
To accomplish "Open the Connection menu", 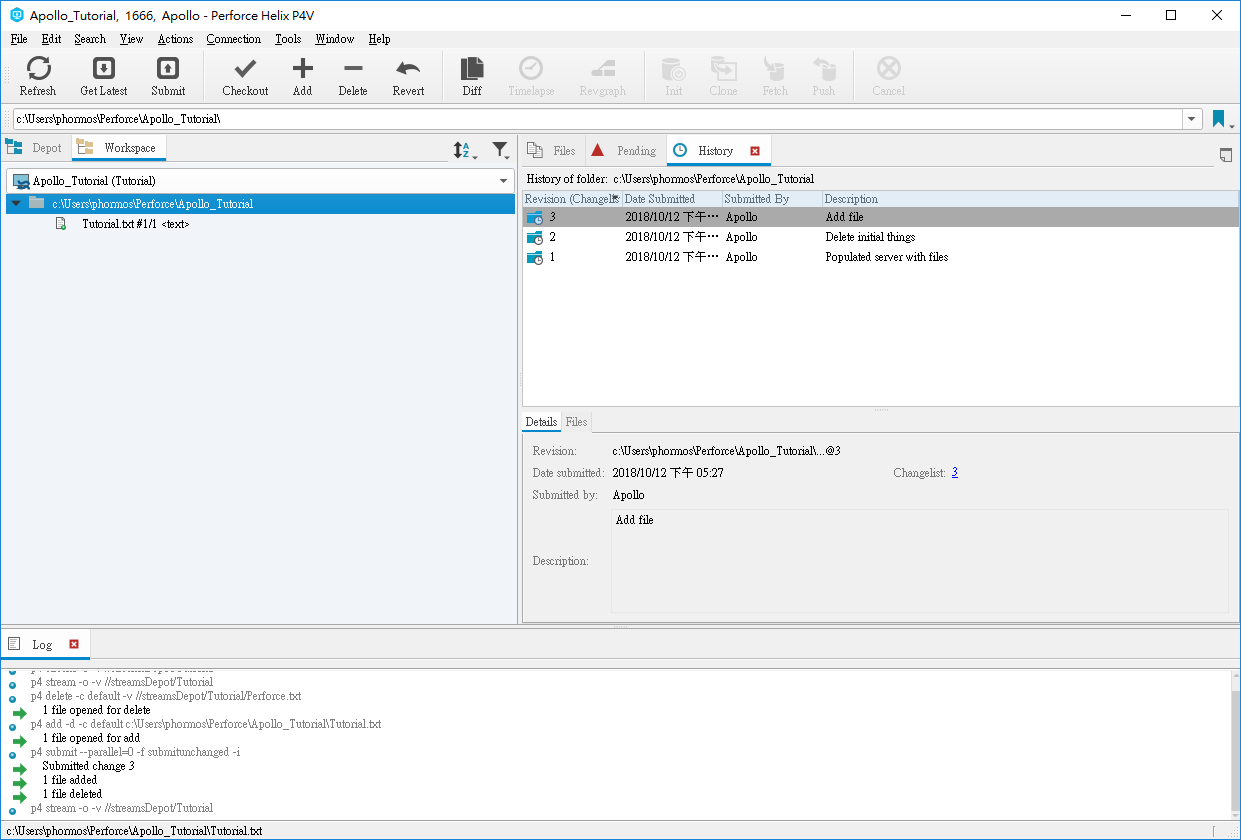I will [x=233, y=39].
